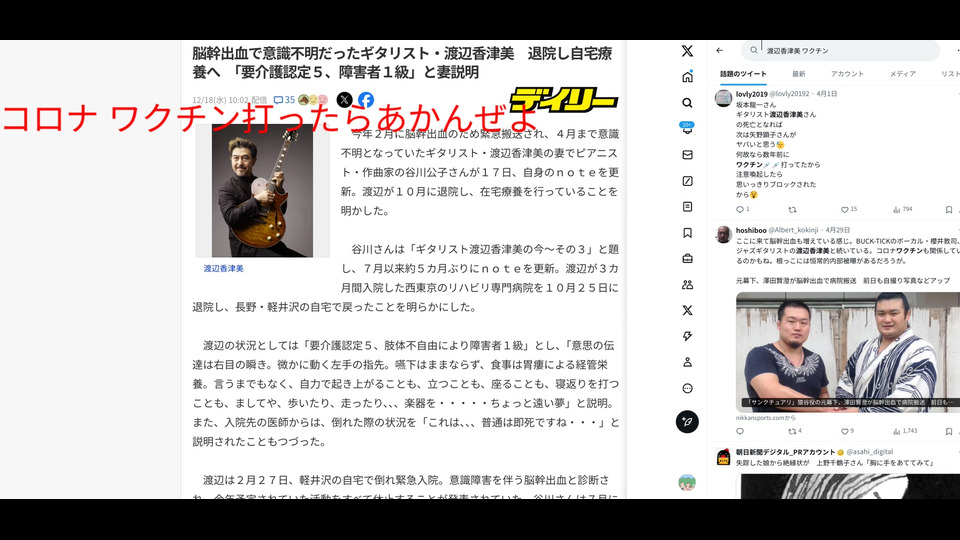Share the article via Facebook icon

(366, 99)
